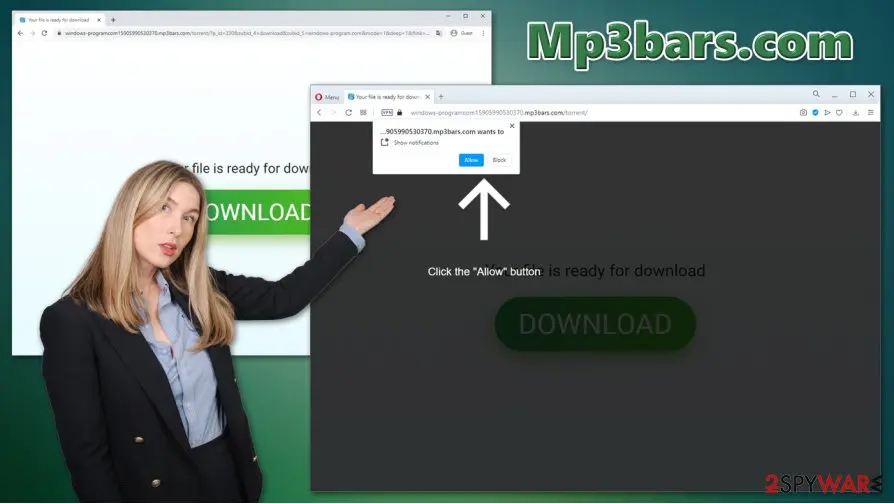
Task: Open the Opera Menu button
Action: [x=327, y=97]
